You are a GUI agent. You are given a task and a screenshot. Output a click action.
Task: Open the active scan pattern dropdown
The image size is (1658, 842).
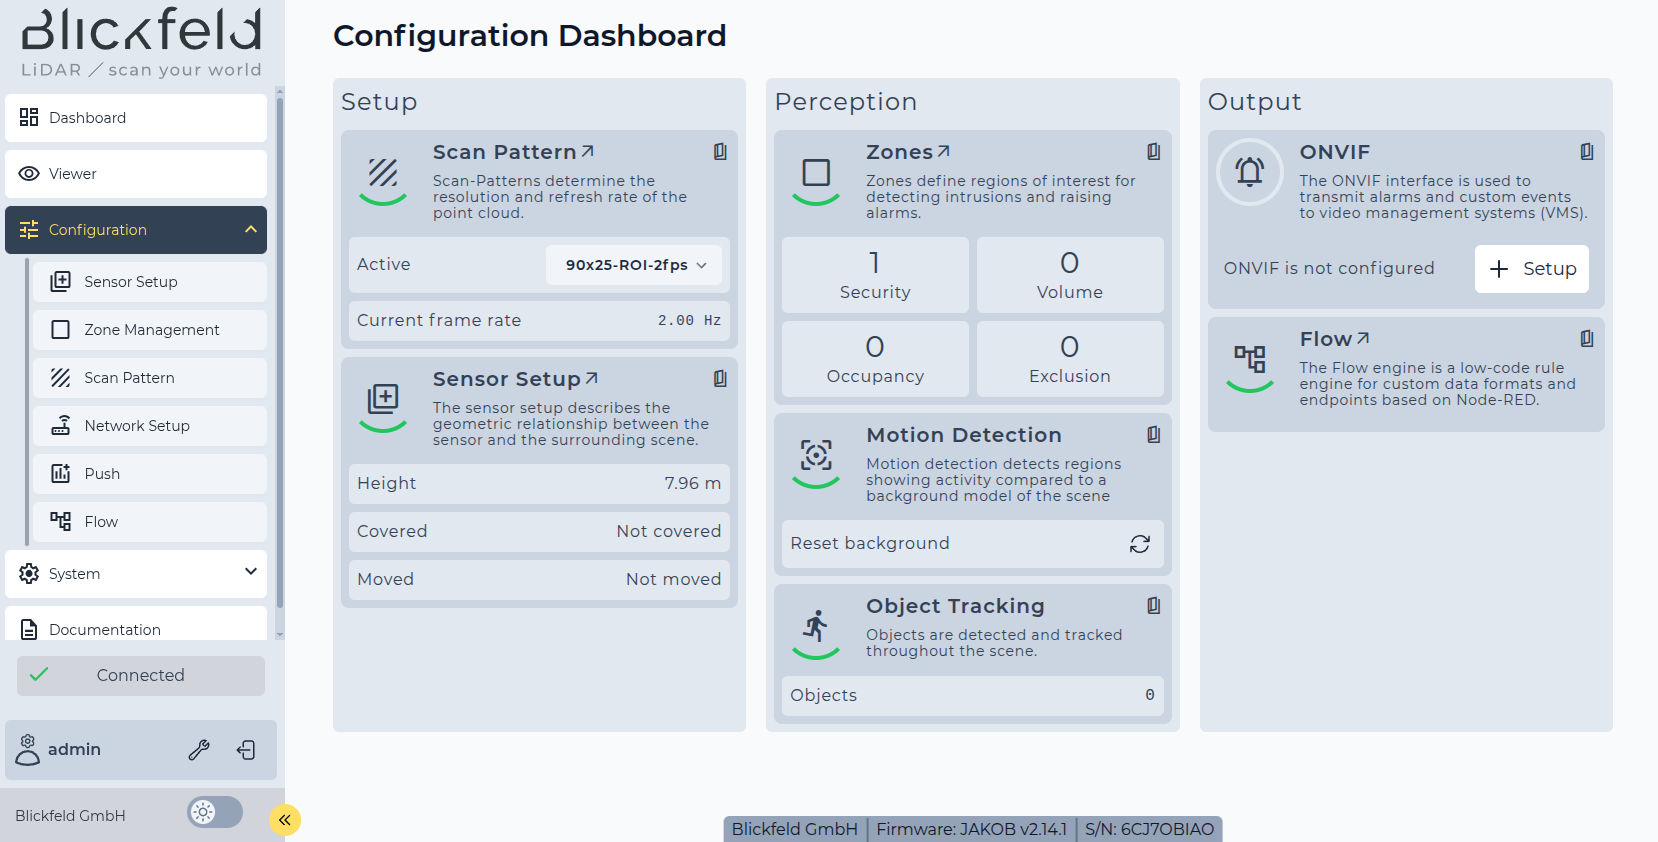[634, 265]
